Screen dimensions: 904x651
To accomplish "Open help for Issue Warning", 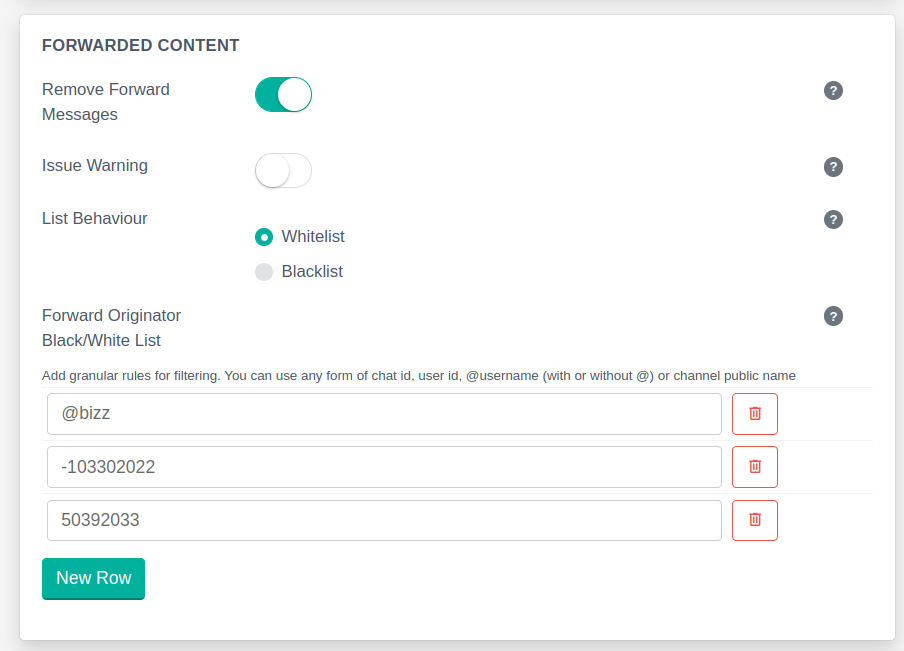I will point(833,167).
